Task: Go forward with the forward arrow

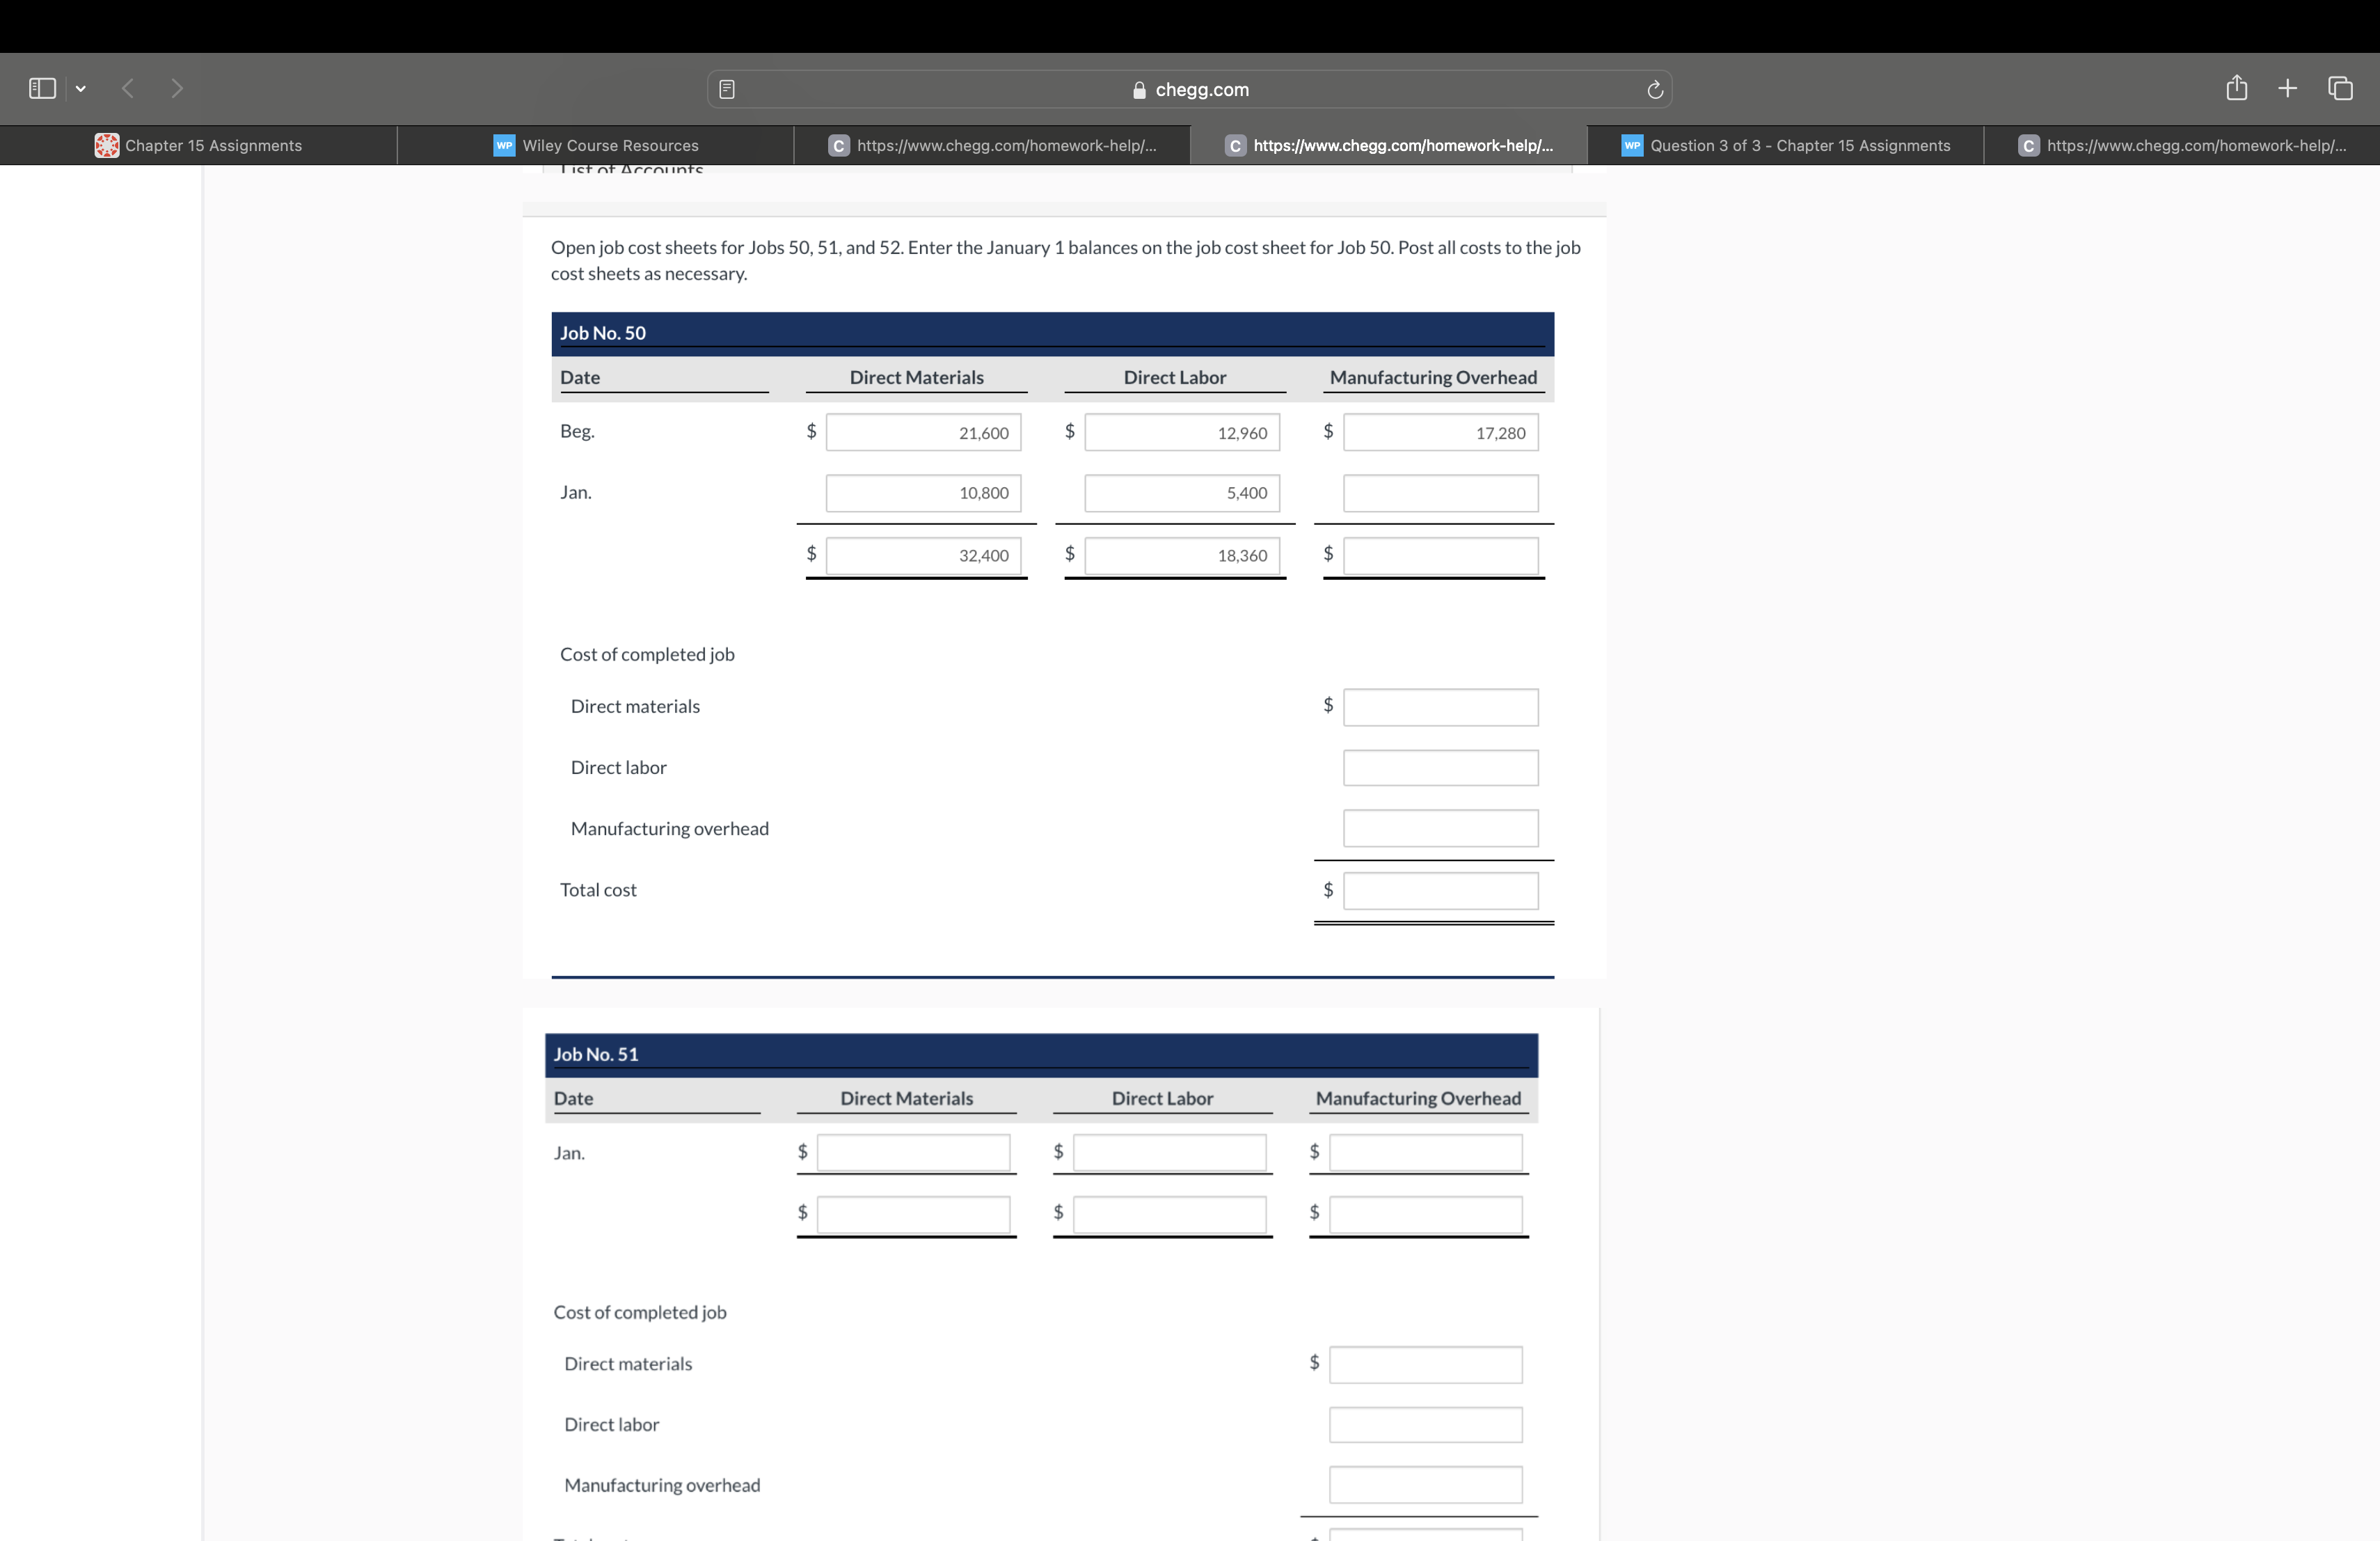Action: click(177, 89)
